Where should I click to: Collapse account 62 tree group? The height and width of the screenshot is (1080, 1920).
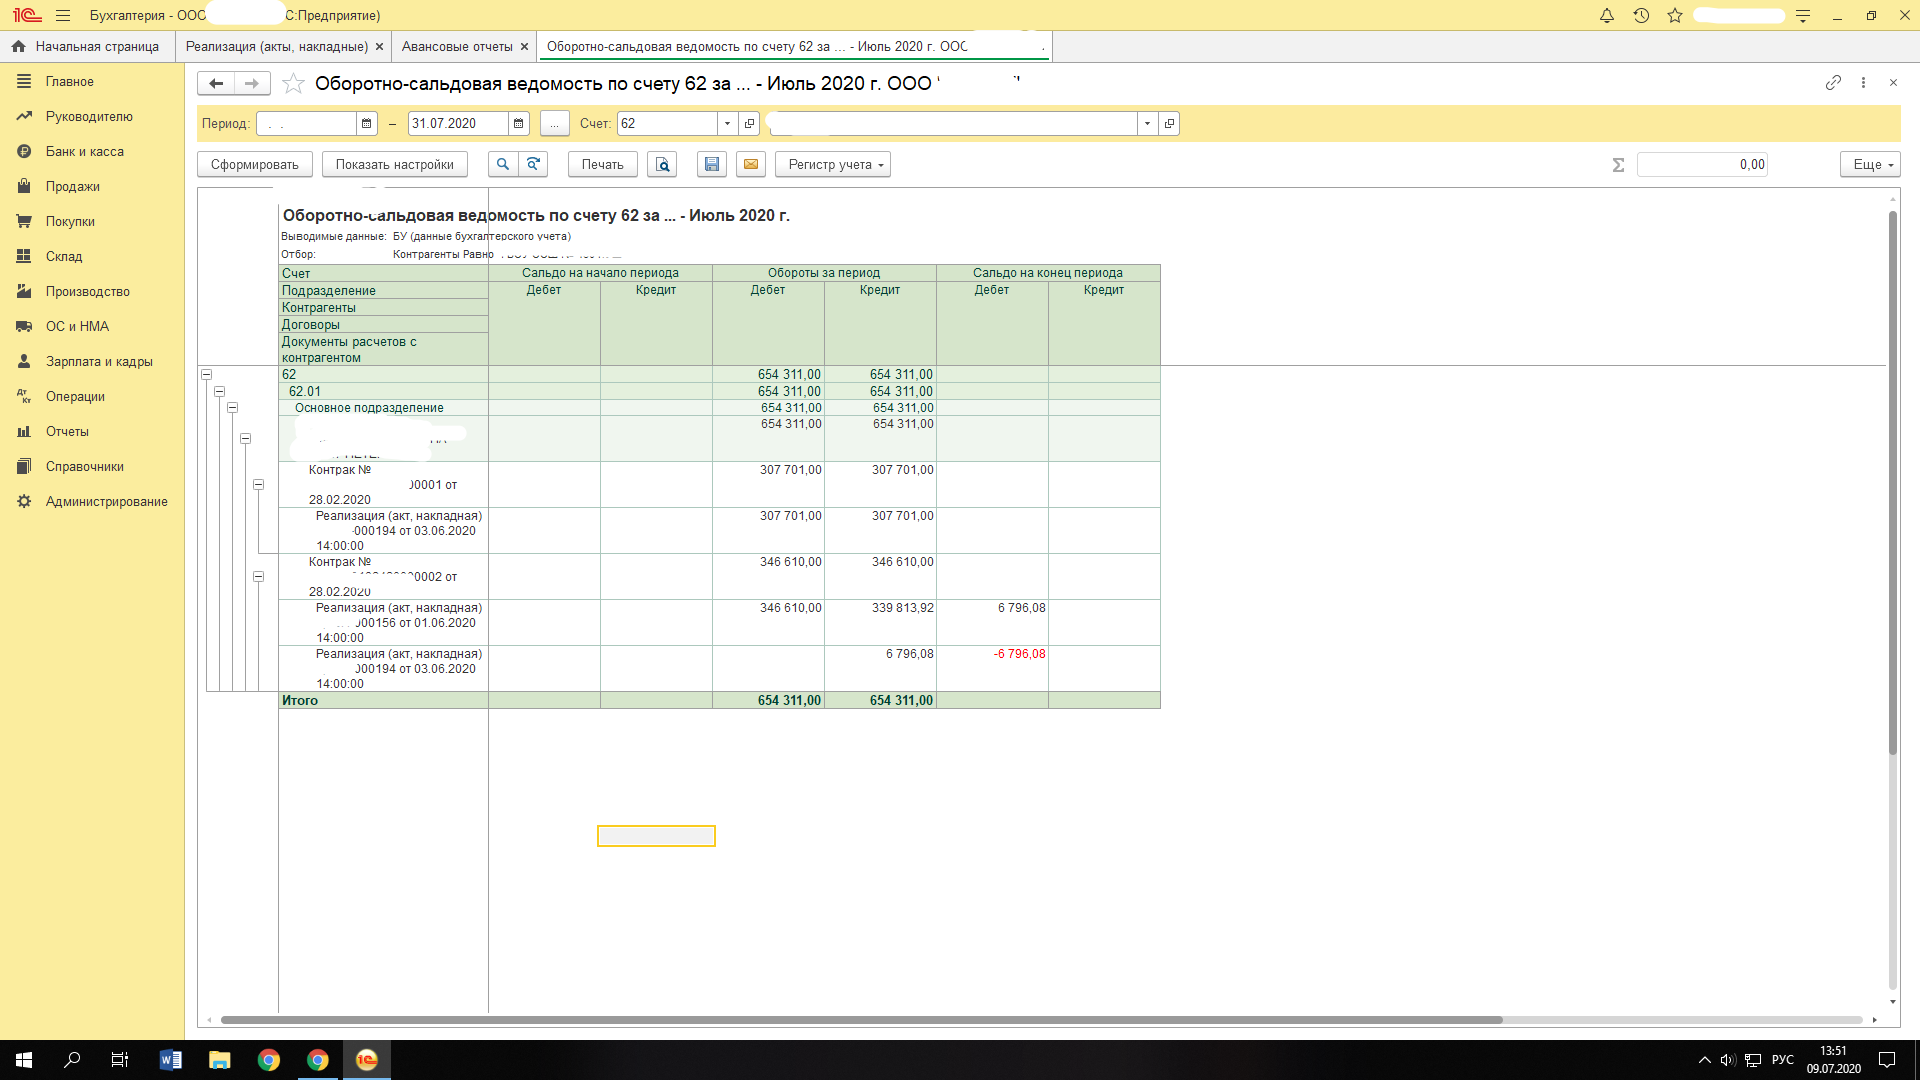tap(207, 375)
